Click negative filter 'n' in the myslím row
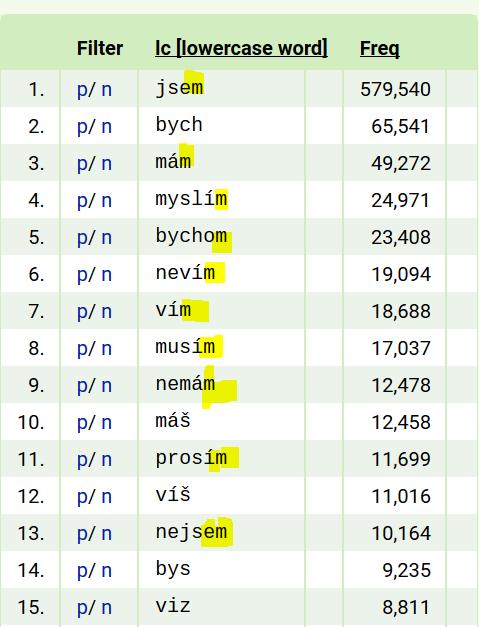 click(x=106, y=201)
